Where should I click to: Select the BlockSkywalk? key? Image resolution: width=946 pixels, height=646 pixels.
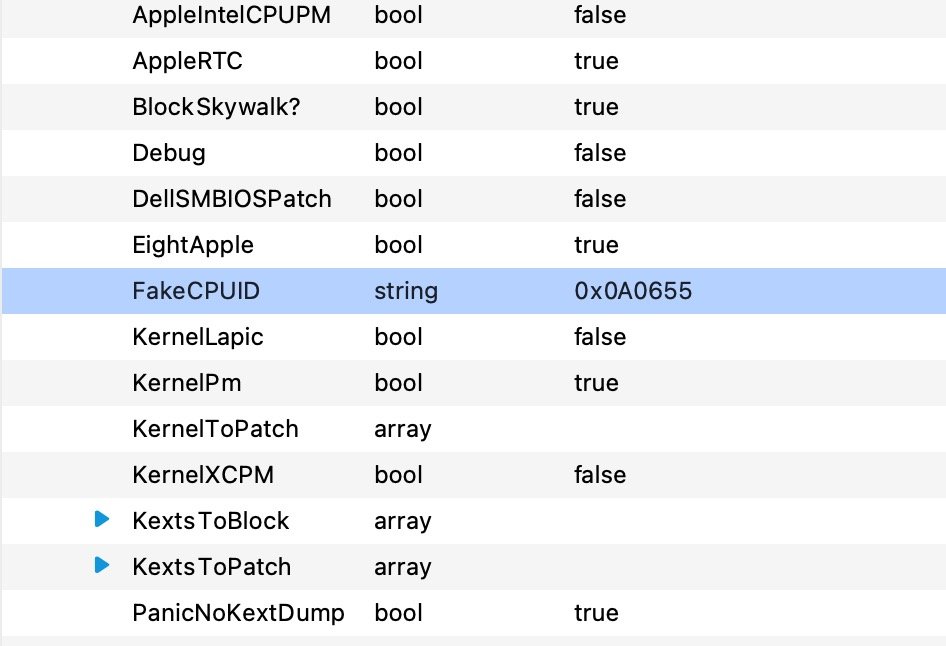[216, 107]
